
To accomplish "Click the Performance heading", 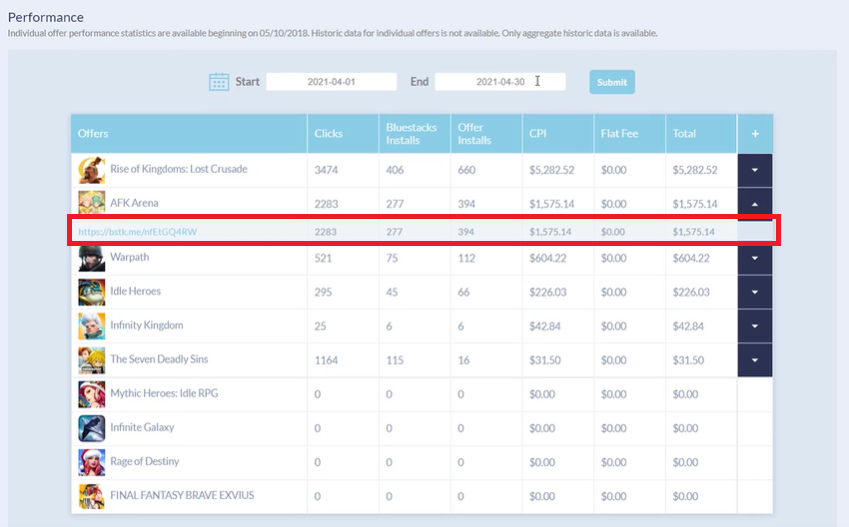I will pyautogui.click(x=45, y=17).
